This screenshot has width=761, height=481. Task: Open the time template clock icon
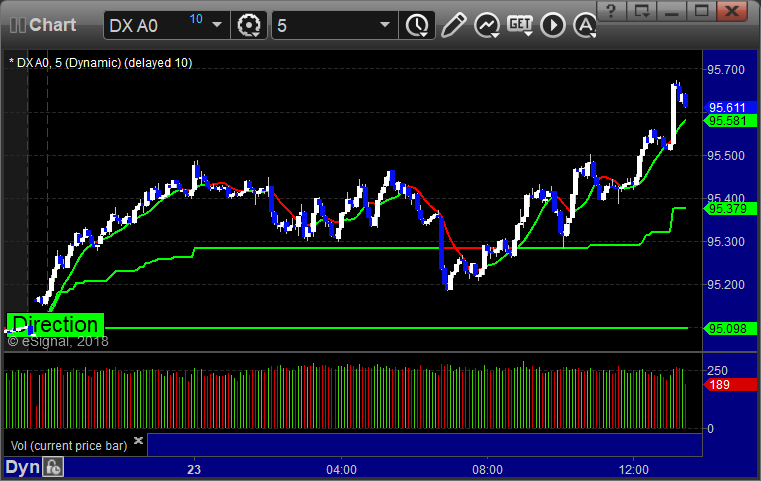click(417, 25)
